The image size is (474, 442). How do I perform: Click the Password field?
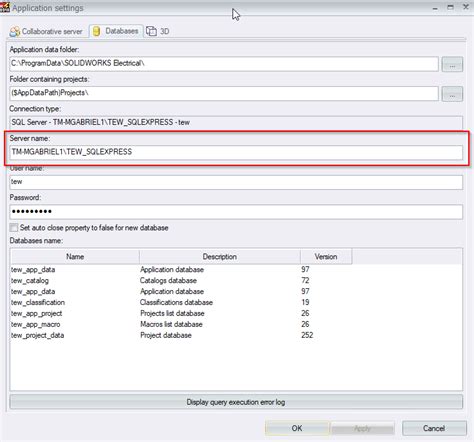(236, 212)
